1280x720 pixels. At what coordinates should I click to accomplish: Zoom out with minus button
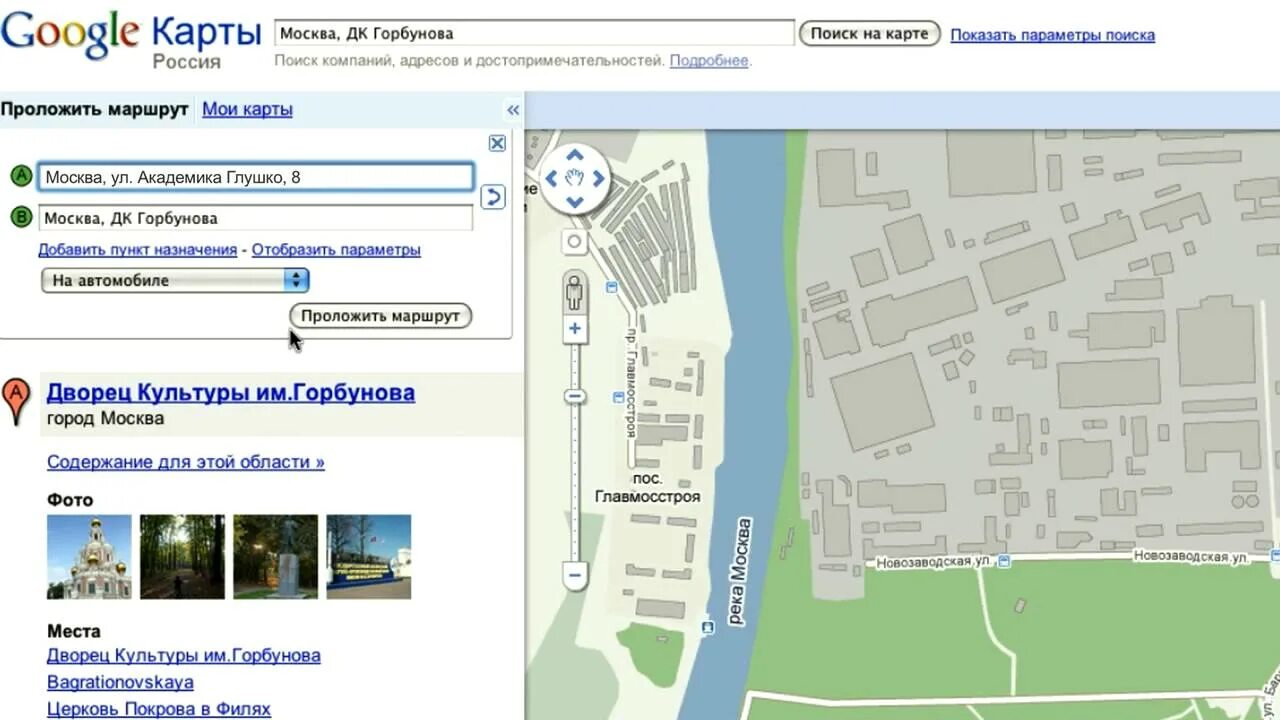pyautogui.click(x=575, y=575)
